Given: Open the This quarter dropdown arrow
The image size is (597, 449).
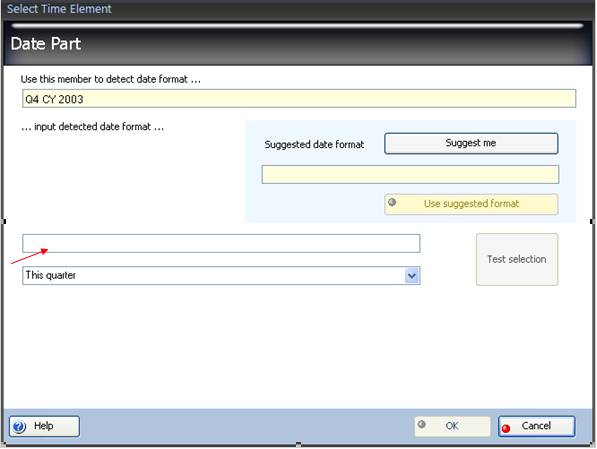Looking at the screenshot, I should [x=412, y=276].
